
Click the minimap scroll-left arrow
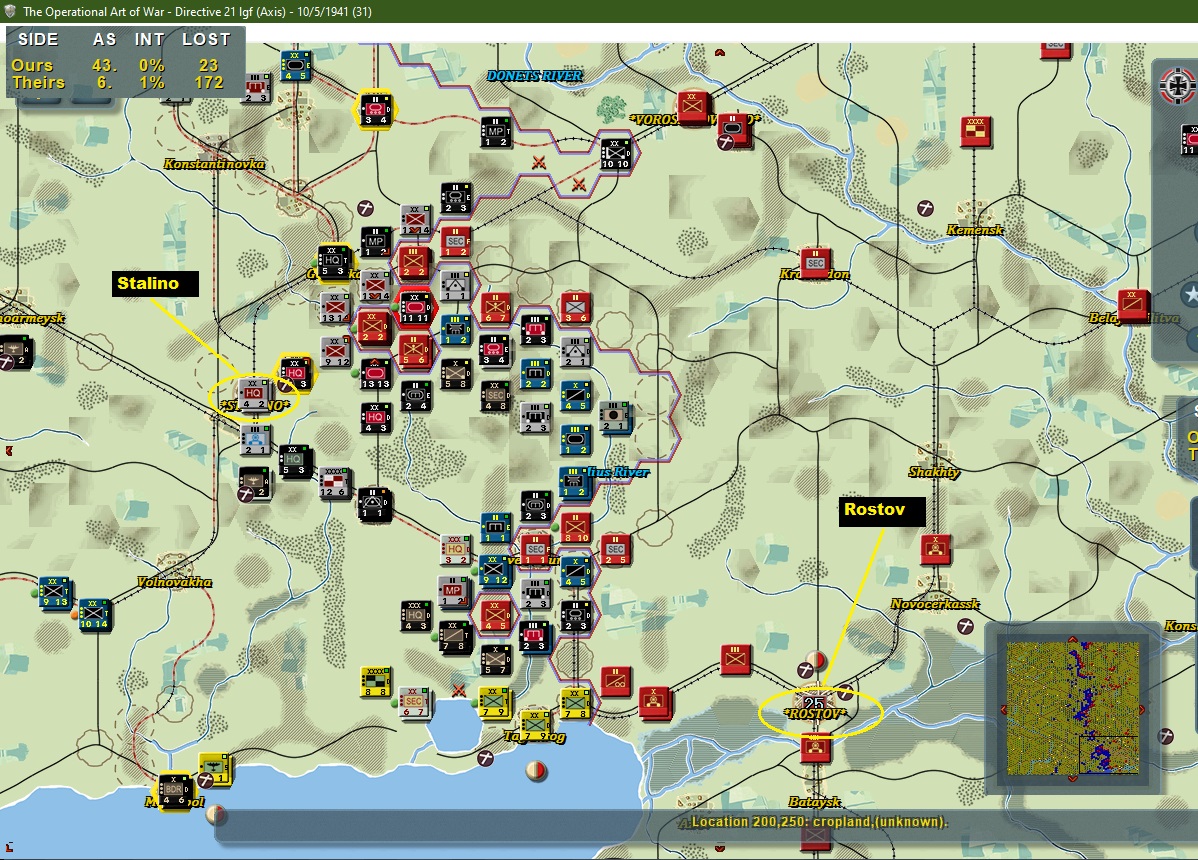coord(1004,710)
